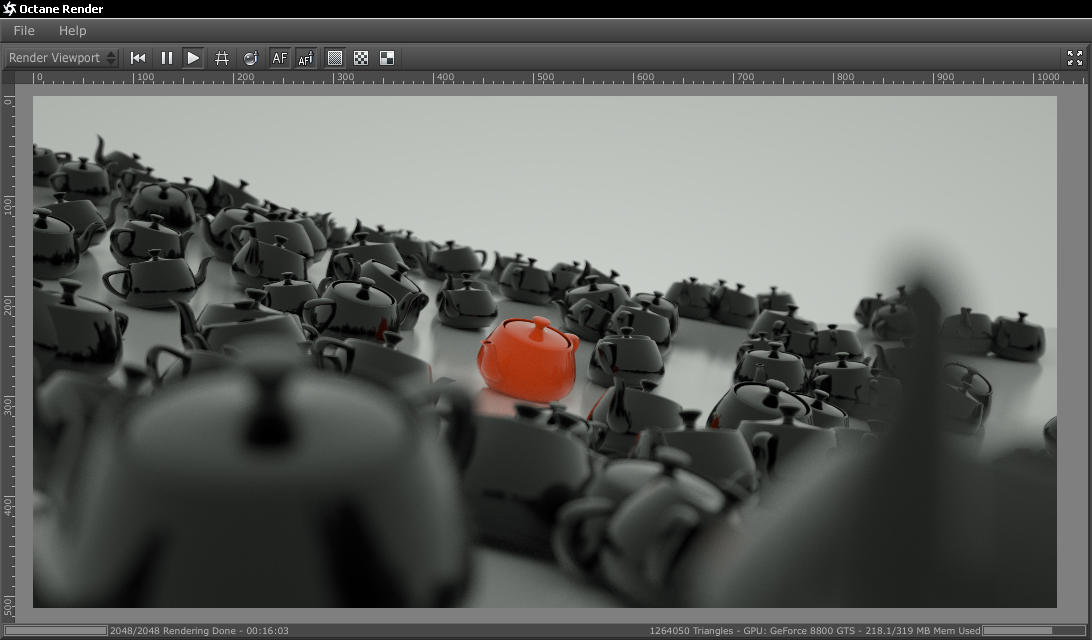The image size is (1092, 640).
Task: Click the red teapot in the render
Action: [x=528, y=359]
